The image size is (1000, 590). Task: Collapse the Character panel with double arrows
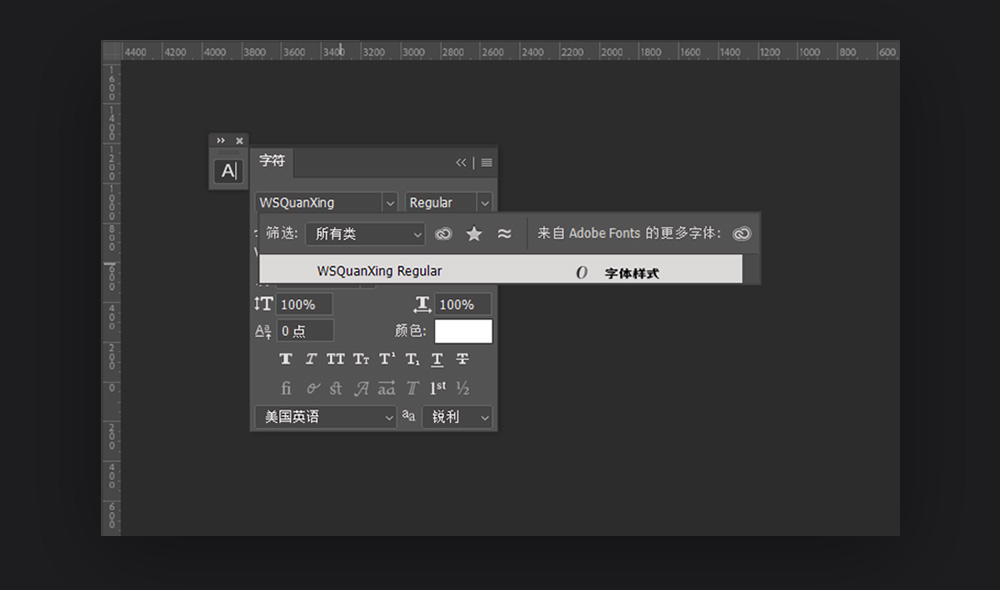point(461,163)
